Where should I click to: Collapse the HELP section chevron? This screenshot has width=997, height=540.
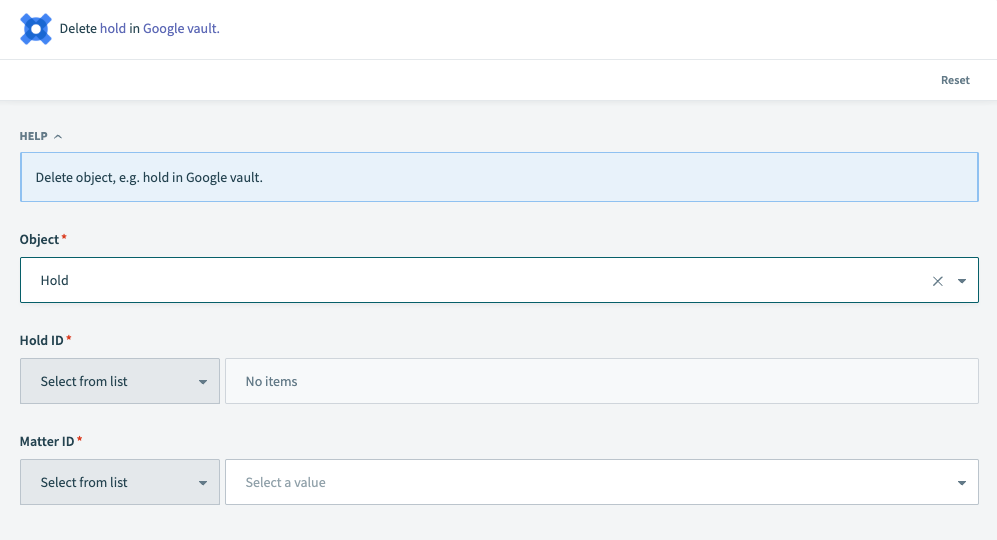[x=58, y=136]
